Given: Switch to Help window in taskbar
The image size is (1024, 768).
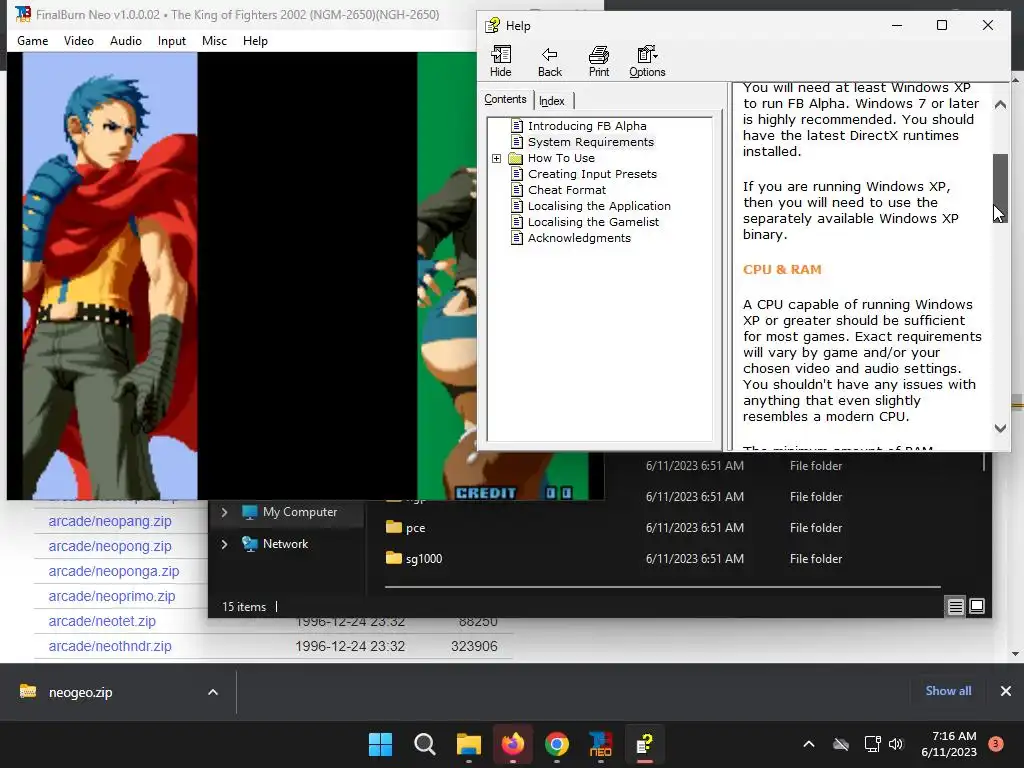Looking at the screenshot, I should (x=645, y=744).
